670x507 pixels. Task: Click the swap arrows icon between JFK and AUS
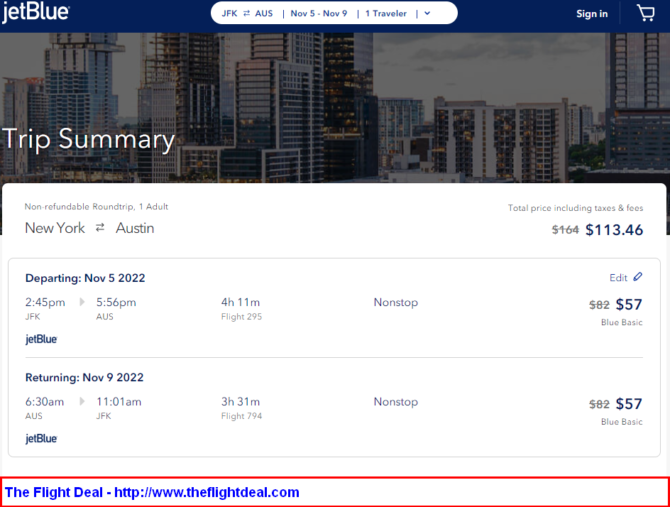[247, 13]
